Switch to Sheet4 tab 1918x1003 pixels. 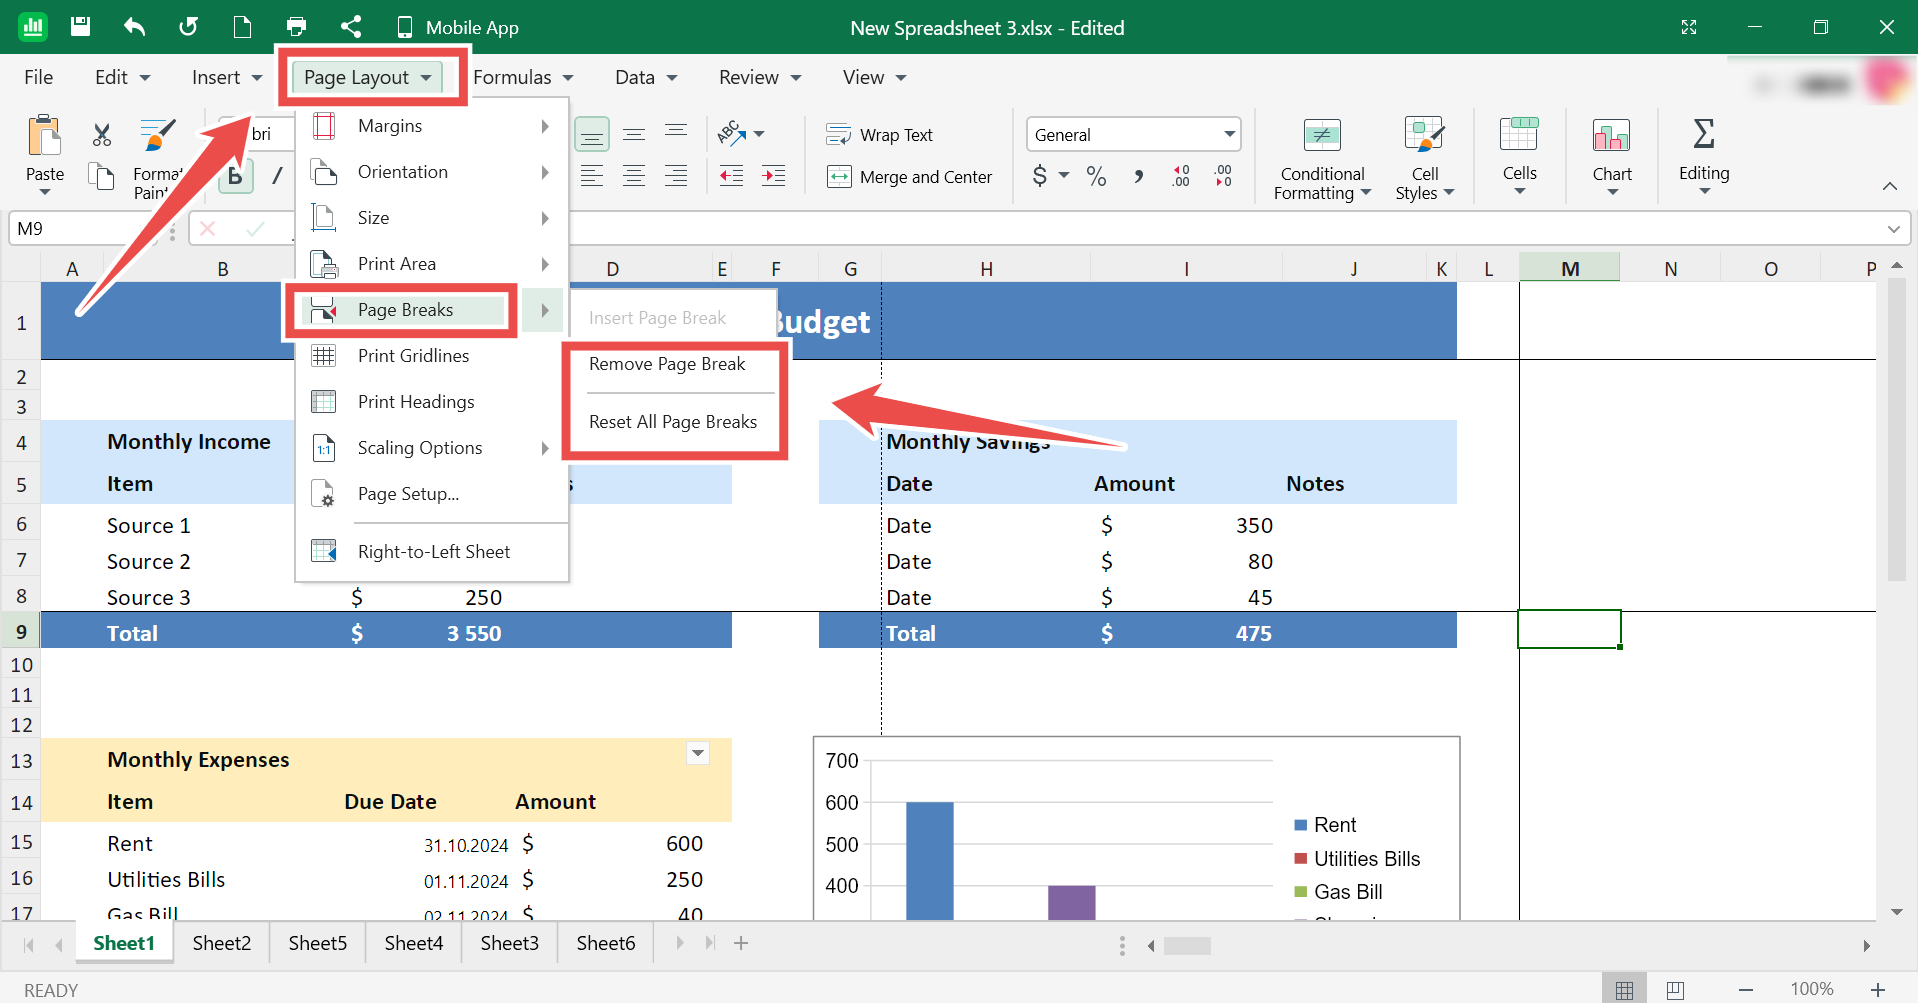coord(414,943)
